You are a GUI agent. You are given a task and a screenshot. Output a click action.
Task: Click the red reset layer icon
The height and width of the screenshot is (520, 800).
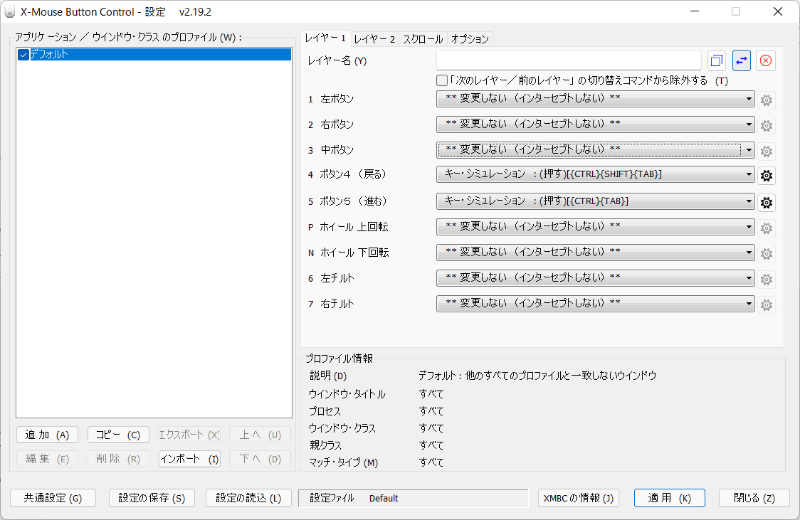766,61
